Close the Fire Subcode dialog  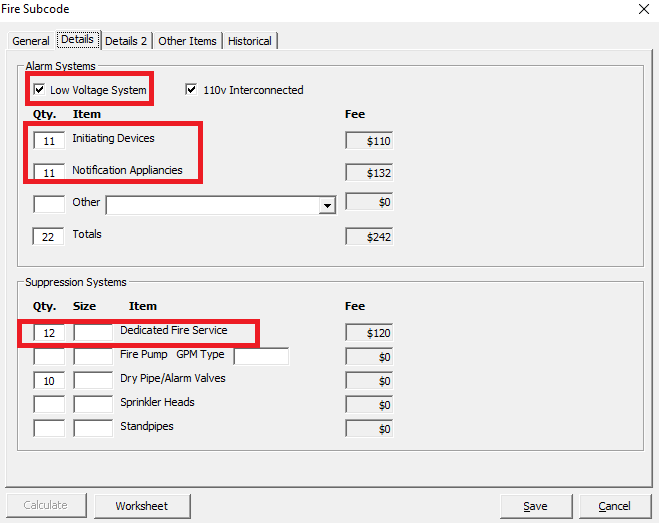click(641, 9)
